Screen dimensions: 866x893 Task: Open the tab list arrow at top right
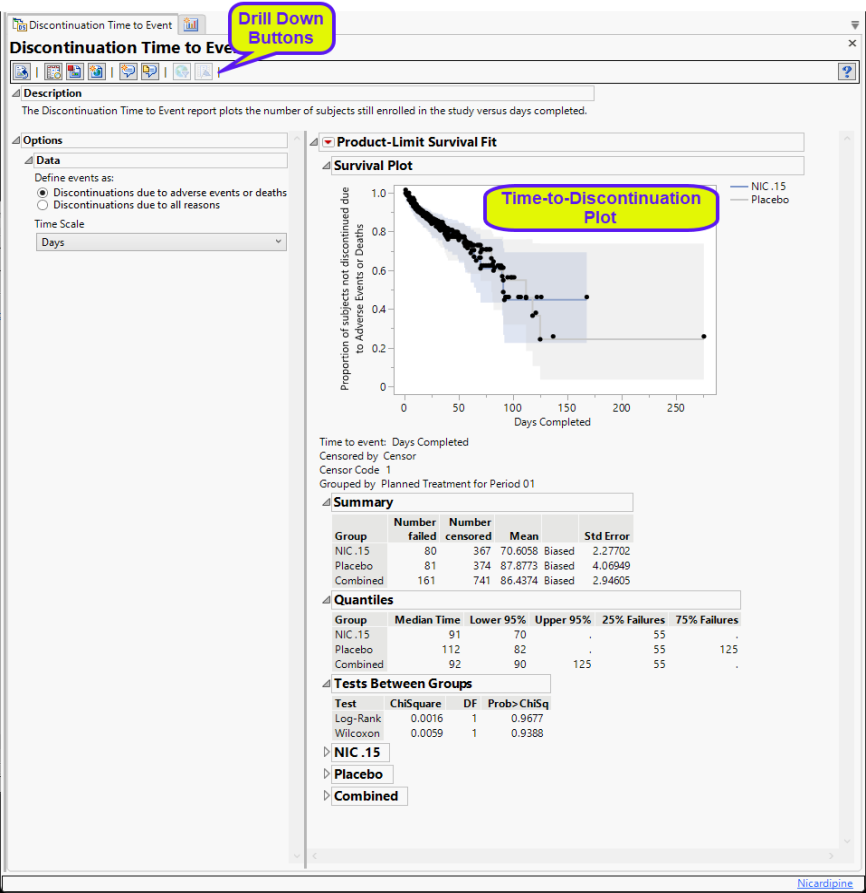click(855, 25)
